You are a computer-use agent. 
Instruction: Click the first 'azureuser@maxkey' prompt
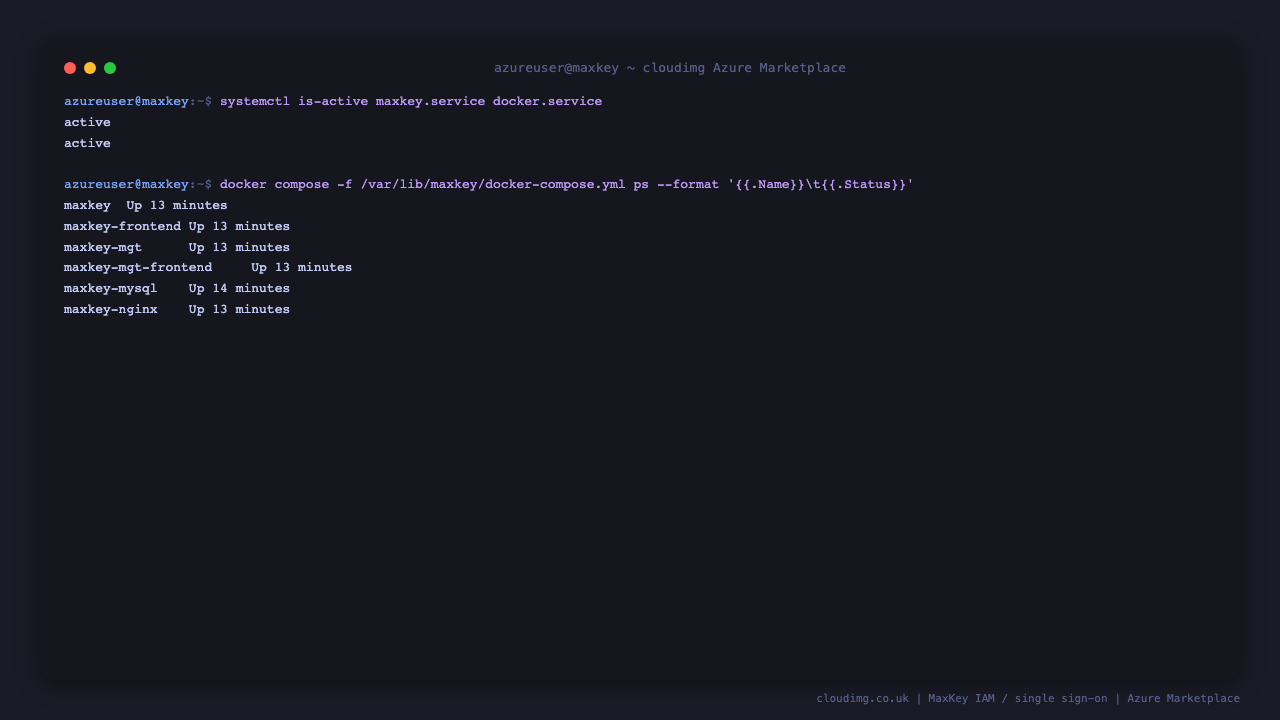click(126, 102)
